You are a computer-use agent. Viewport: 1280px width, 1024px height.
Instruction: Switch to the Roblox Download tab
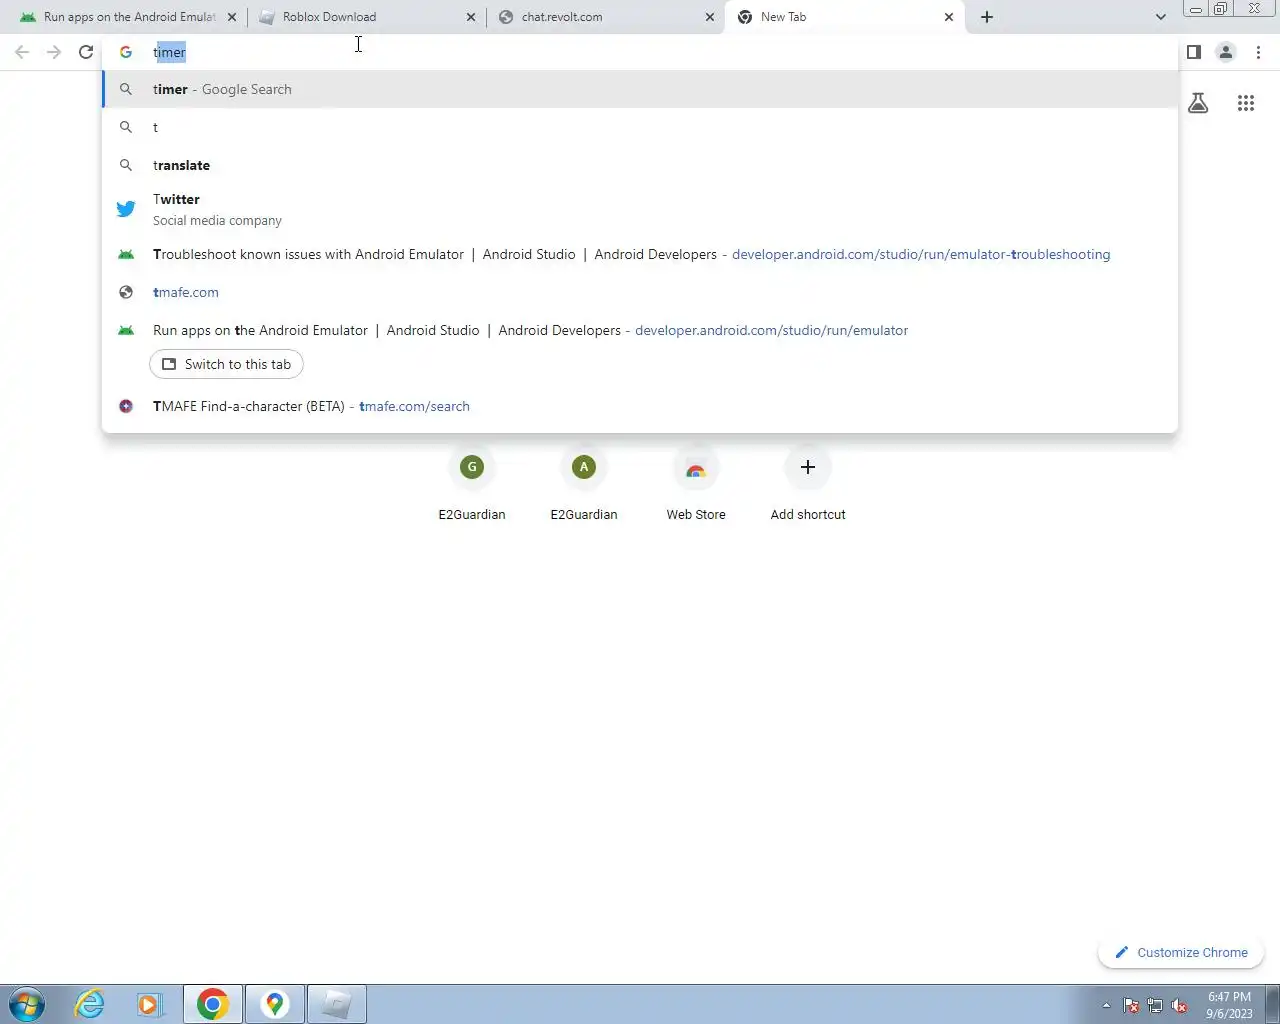click(366, 17)
